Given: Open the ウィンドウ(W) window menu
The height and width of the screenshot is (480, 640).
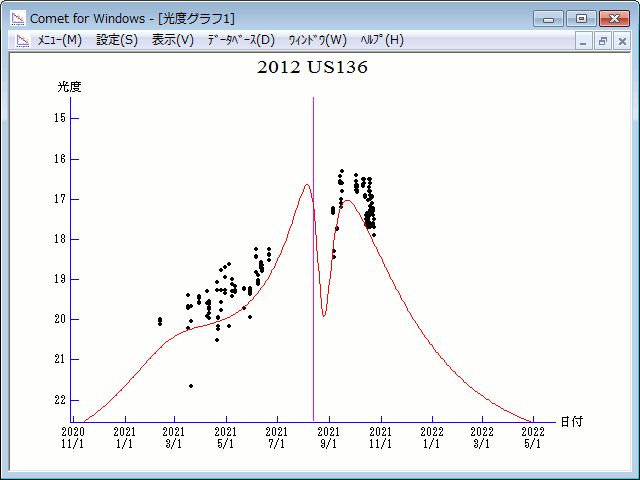Looking at the screenshot, I should point(316,40).
